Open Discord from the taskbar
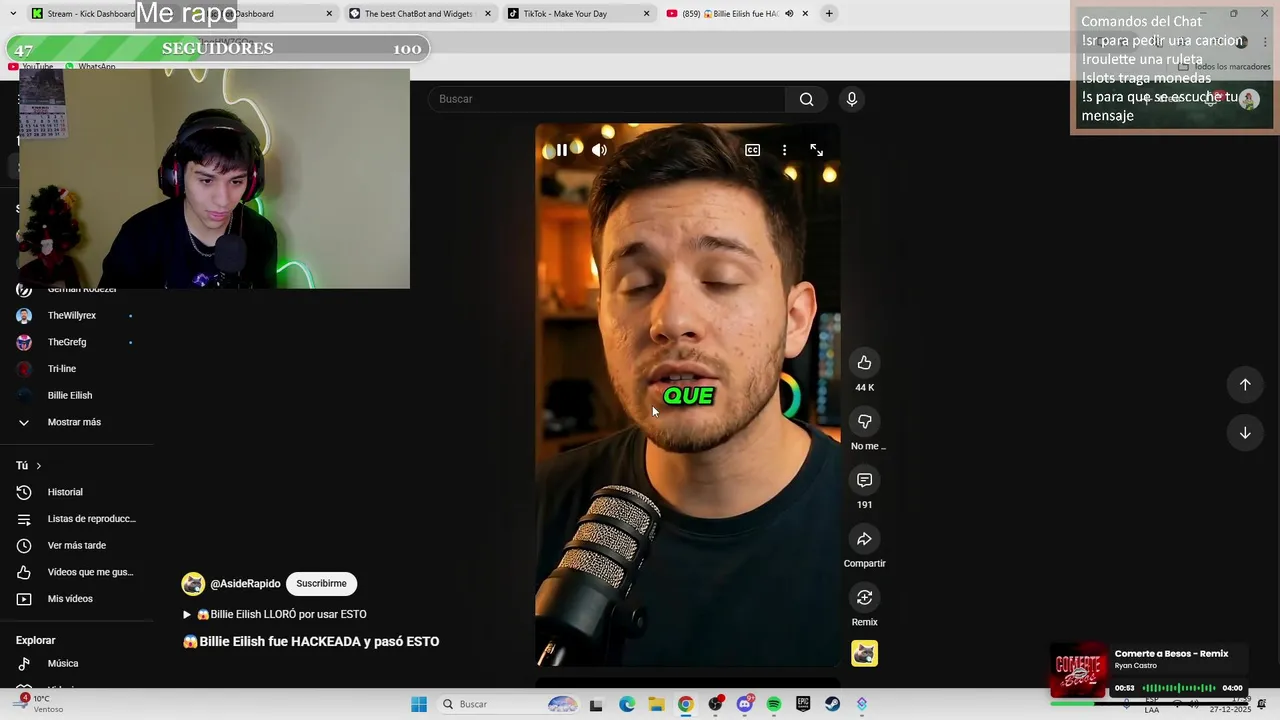 744,705
